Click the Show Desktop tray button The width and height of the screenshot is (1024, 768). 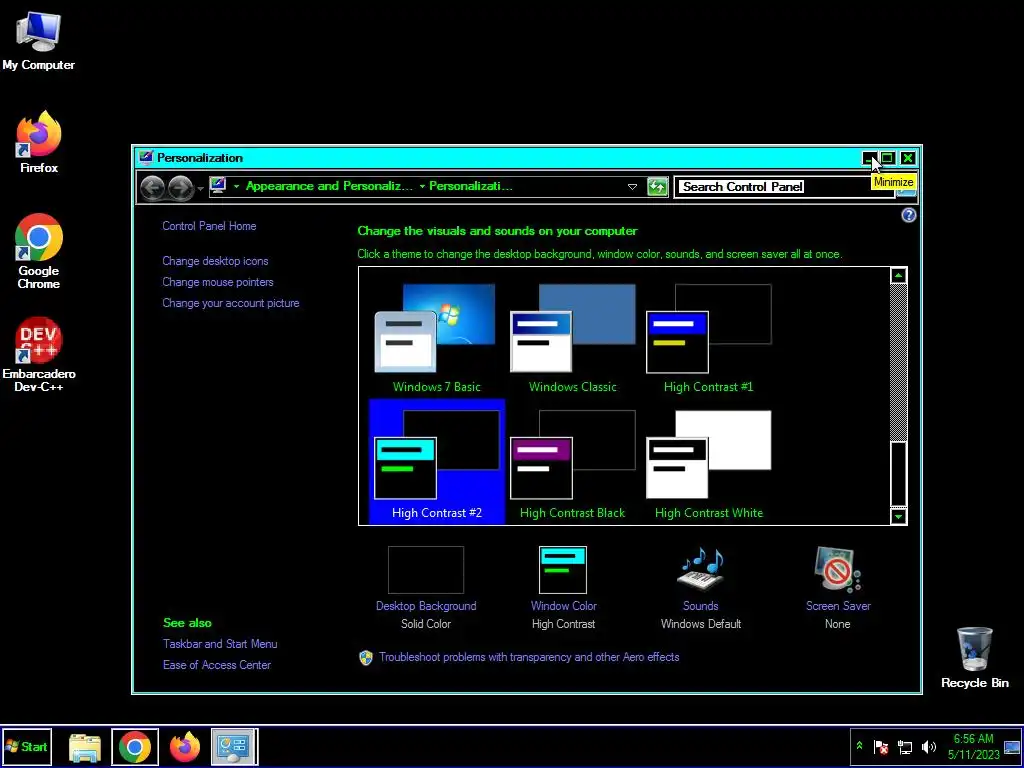point(1012,747)
